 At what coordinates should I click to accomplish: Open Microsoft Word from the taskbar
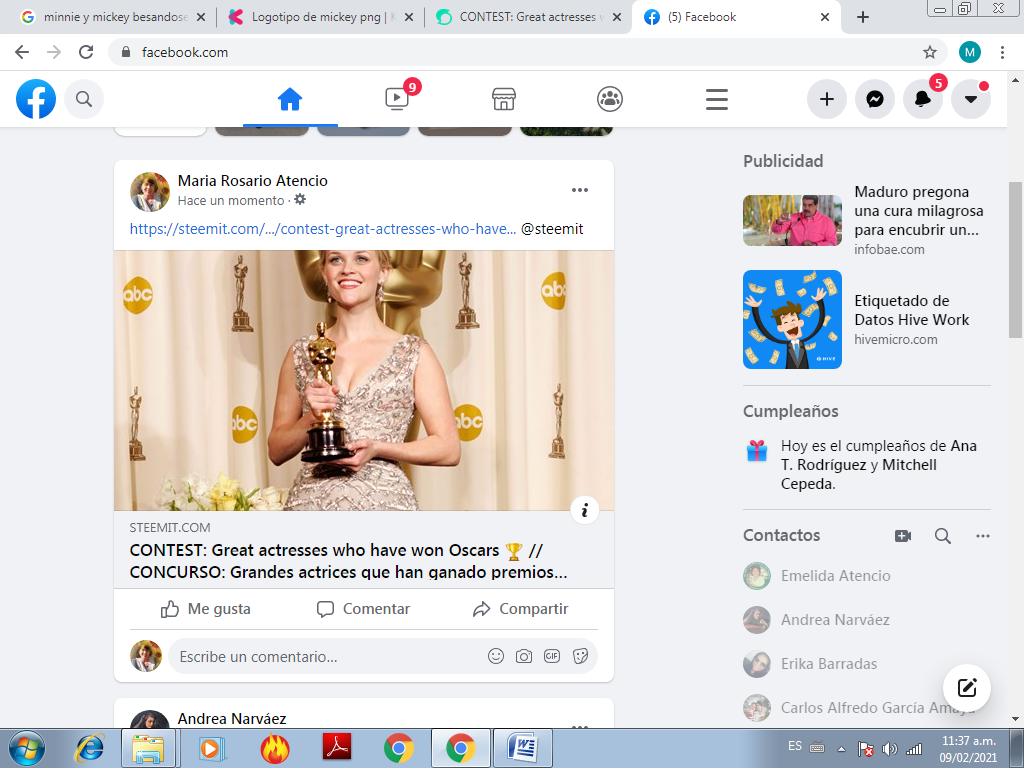point(522,748)
